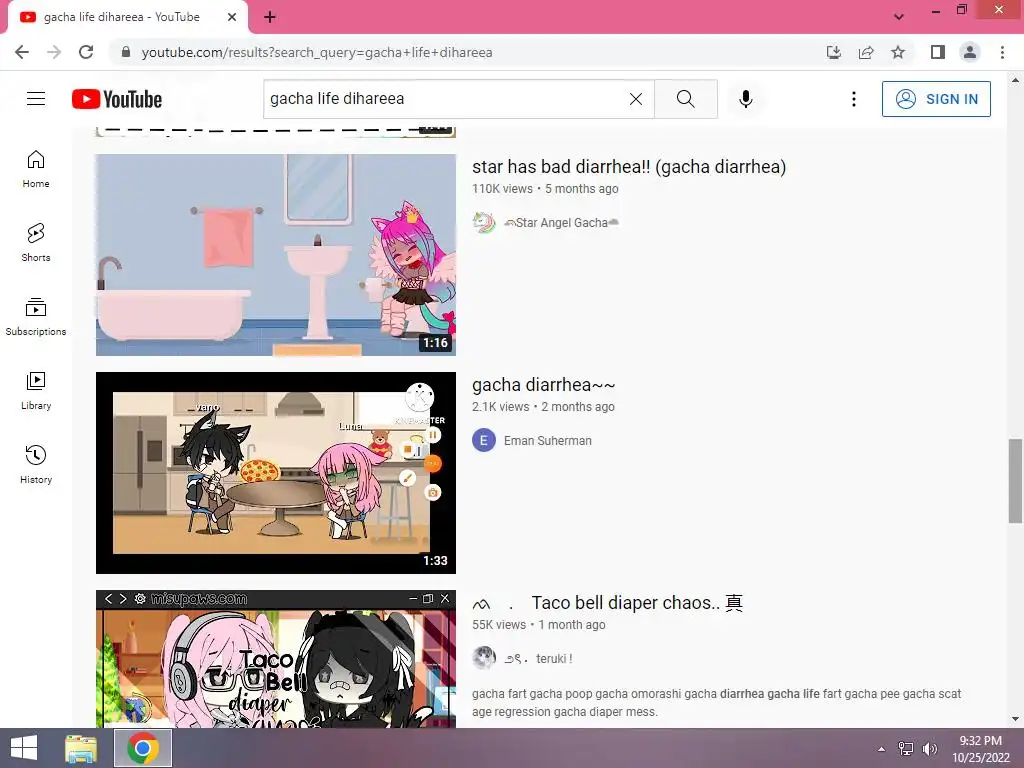Open the Chrome three-dot menu
The image size is (1024, 768).
[x=1002, y=52]
